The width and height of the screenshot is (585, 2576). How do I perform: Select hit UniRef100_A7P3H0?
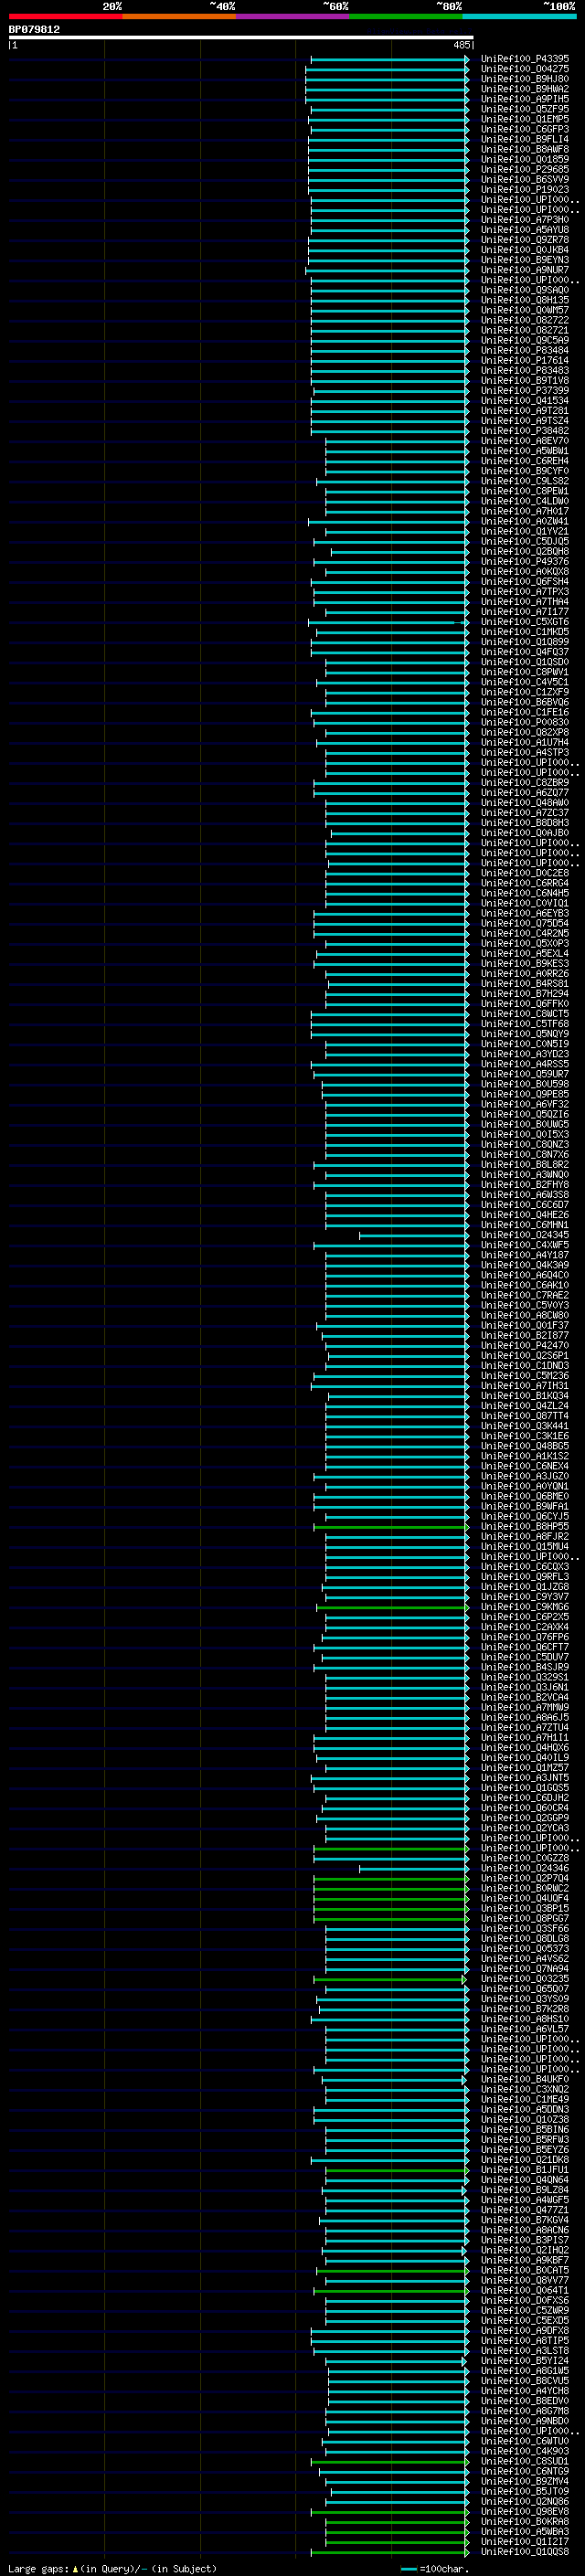pyautogui.click(x=525, y=220)
